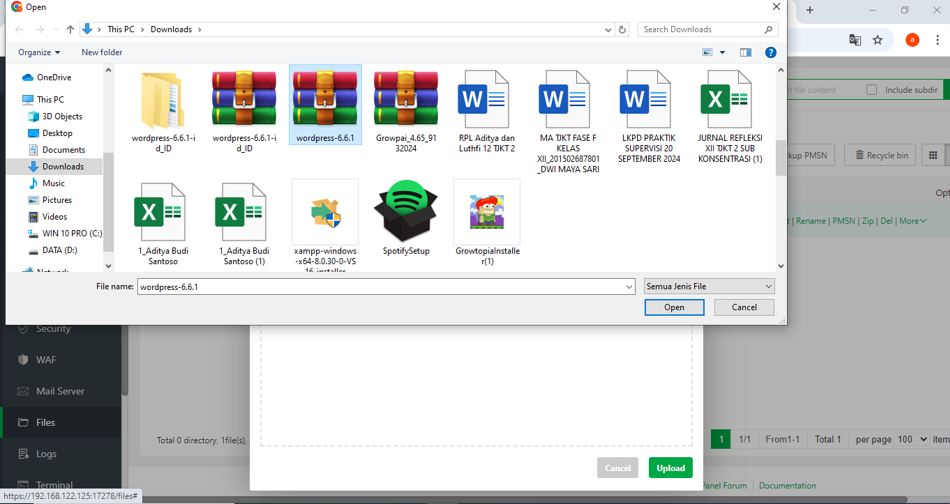Select 1_Aditya Budi Santoso (1) Excel file

[244, 224]
